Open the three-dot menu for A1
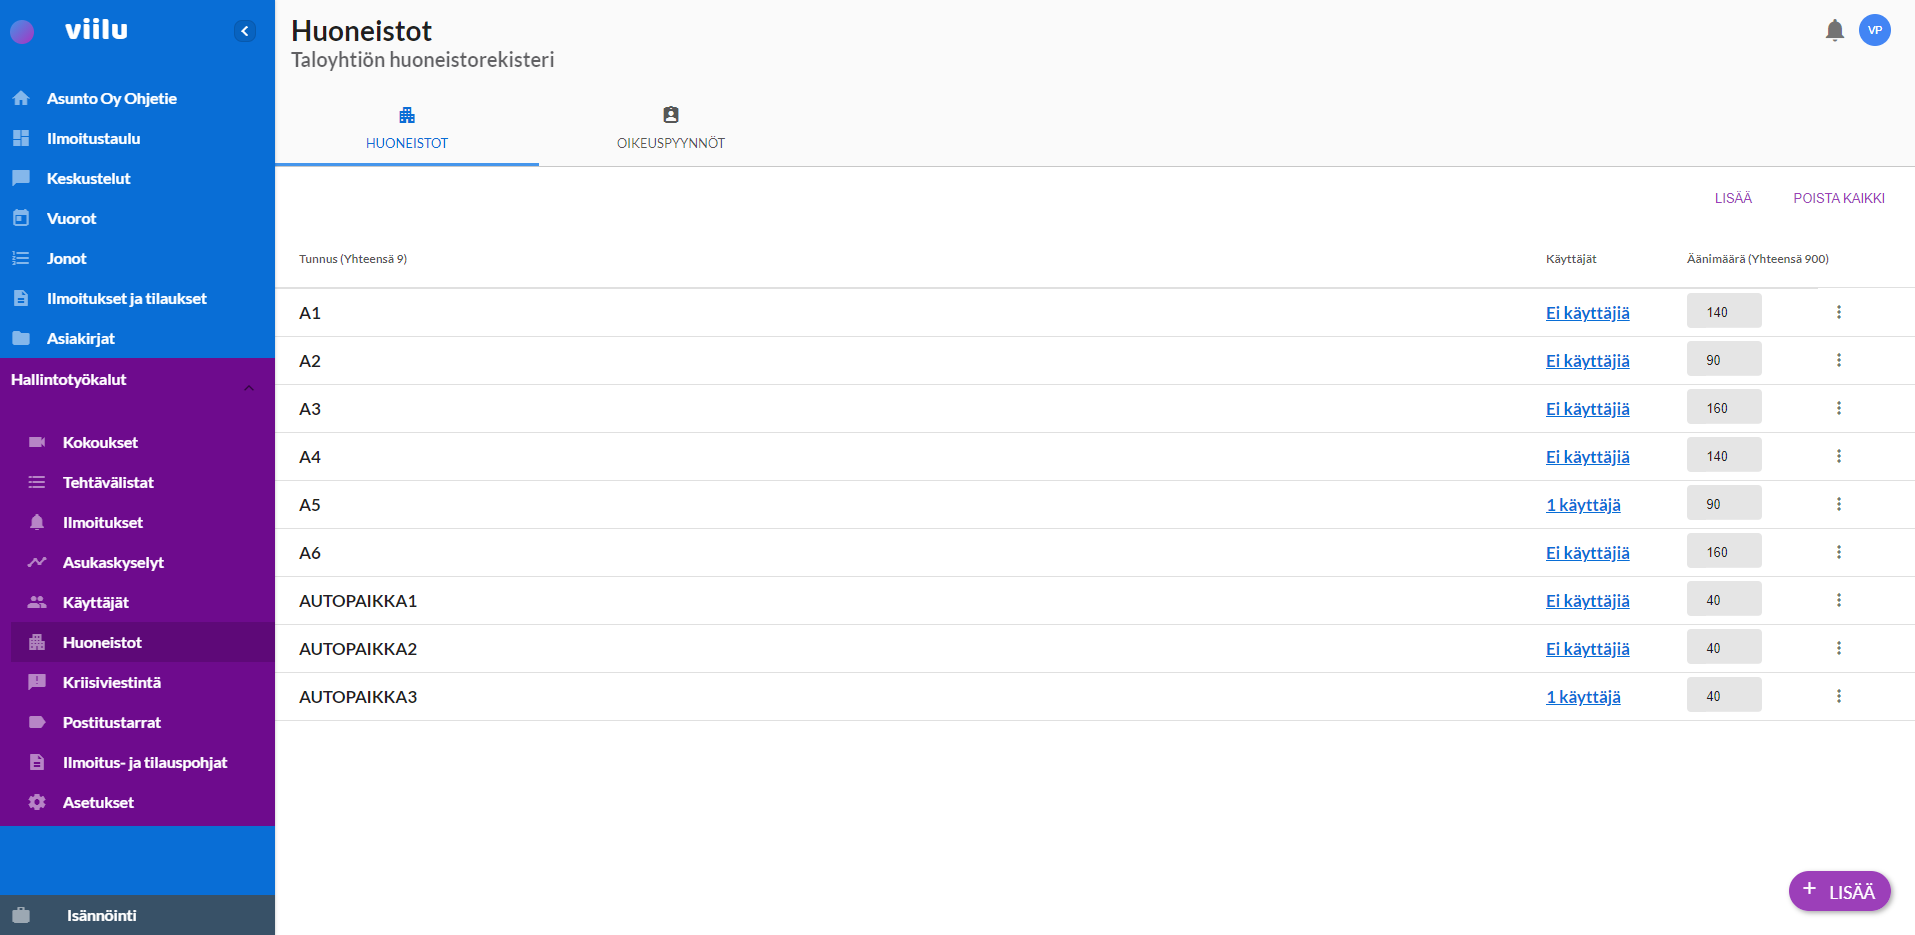This screenshot has width=1915, height=935. (1838, 312)
